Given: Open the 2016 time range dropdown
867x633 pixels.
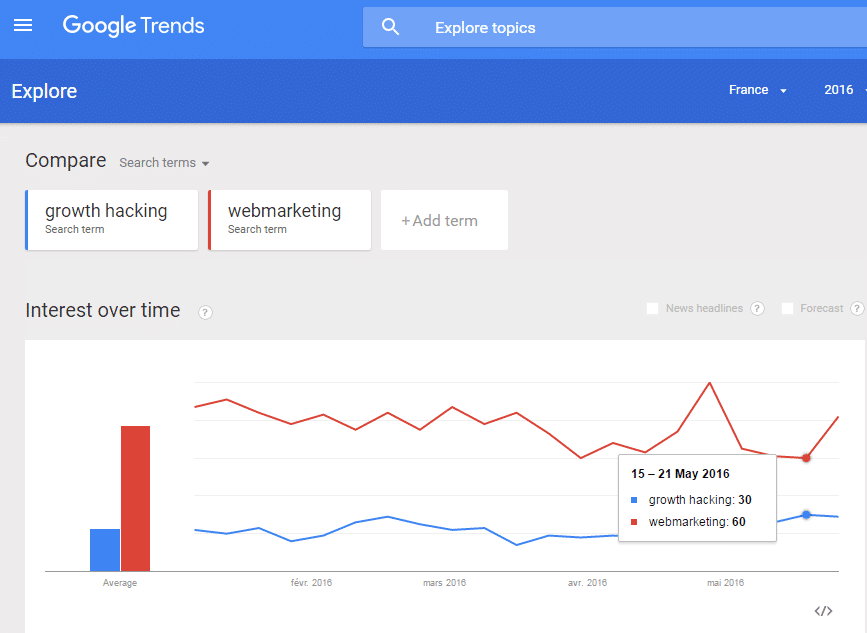Looking at the screenshot, I should pyautogui.click(x=844, y=90).
